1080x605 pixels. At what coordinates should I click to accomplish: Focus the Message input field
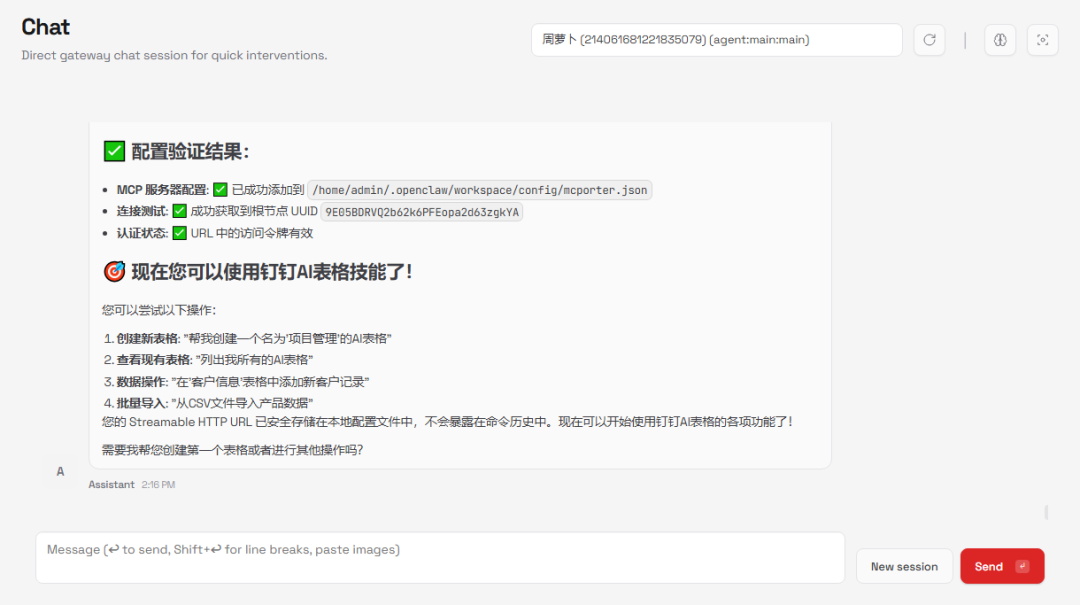coord(440,557)
